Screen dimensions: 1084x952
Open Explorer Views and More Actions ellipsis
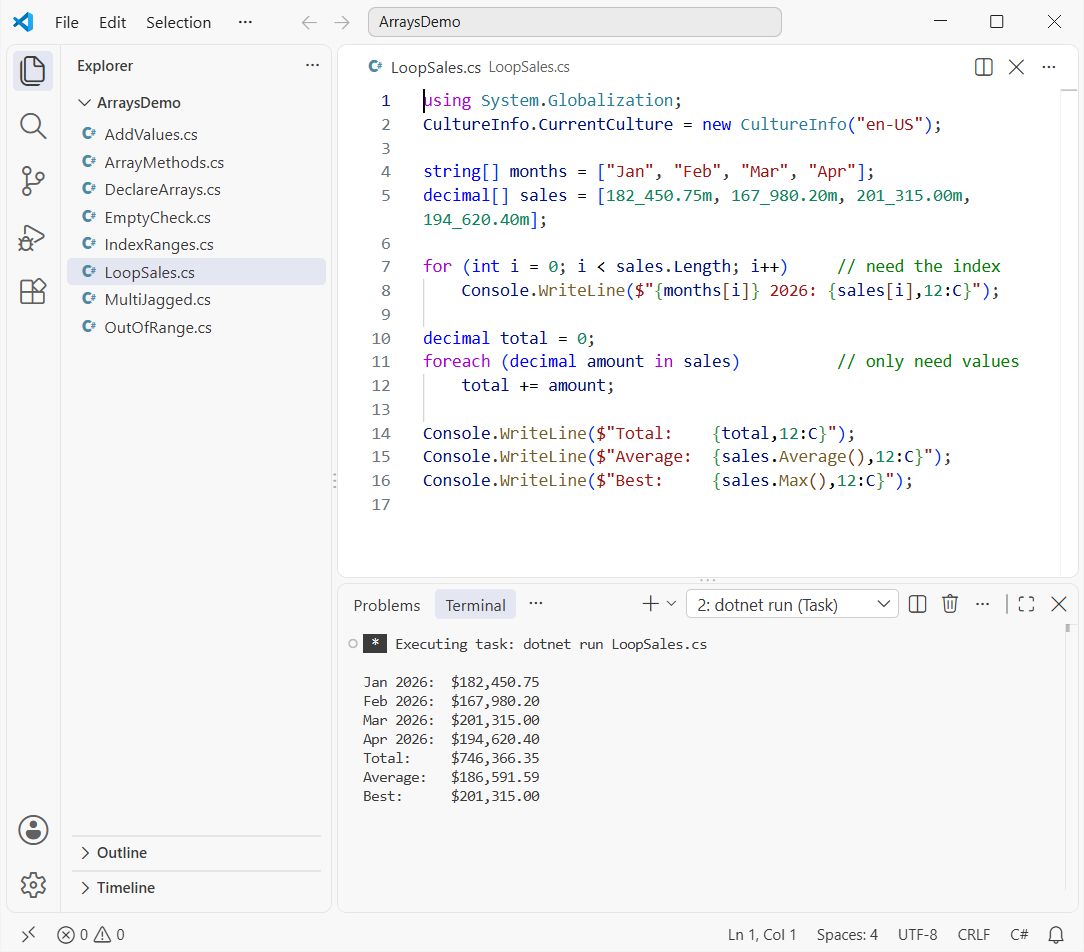point(312,65)
